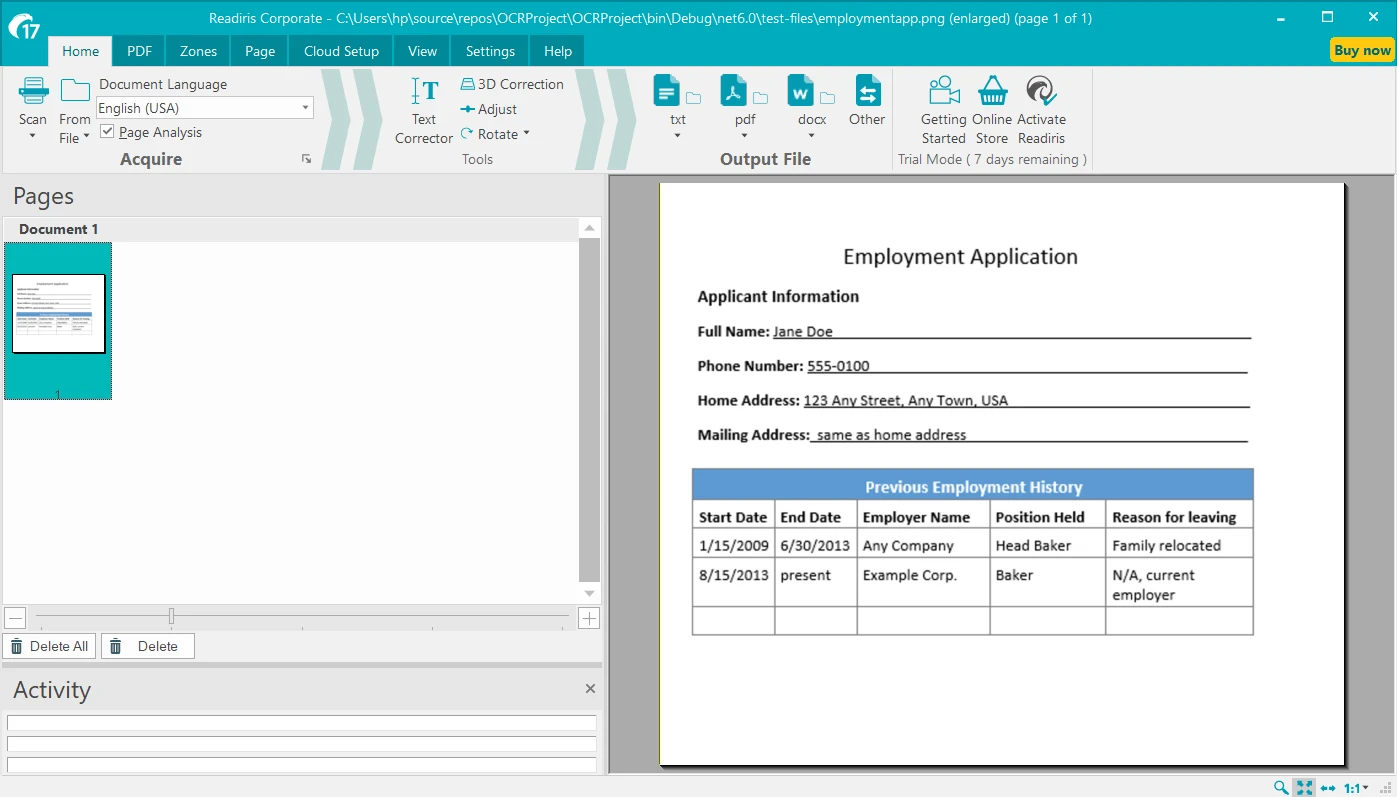Choose txt output file icon
1397x797 pixels.
coord(667,91)
